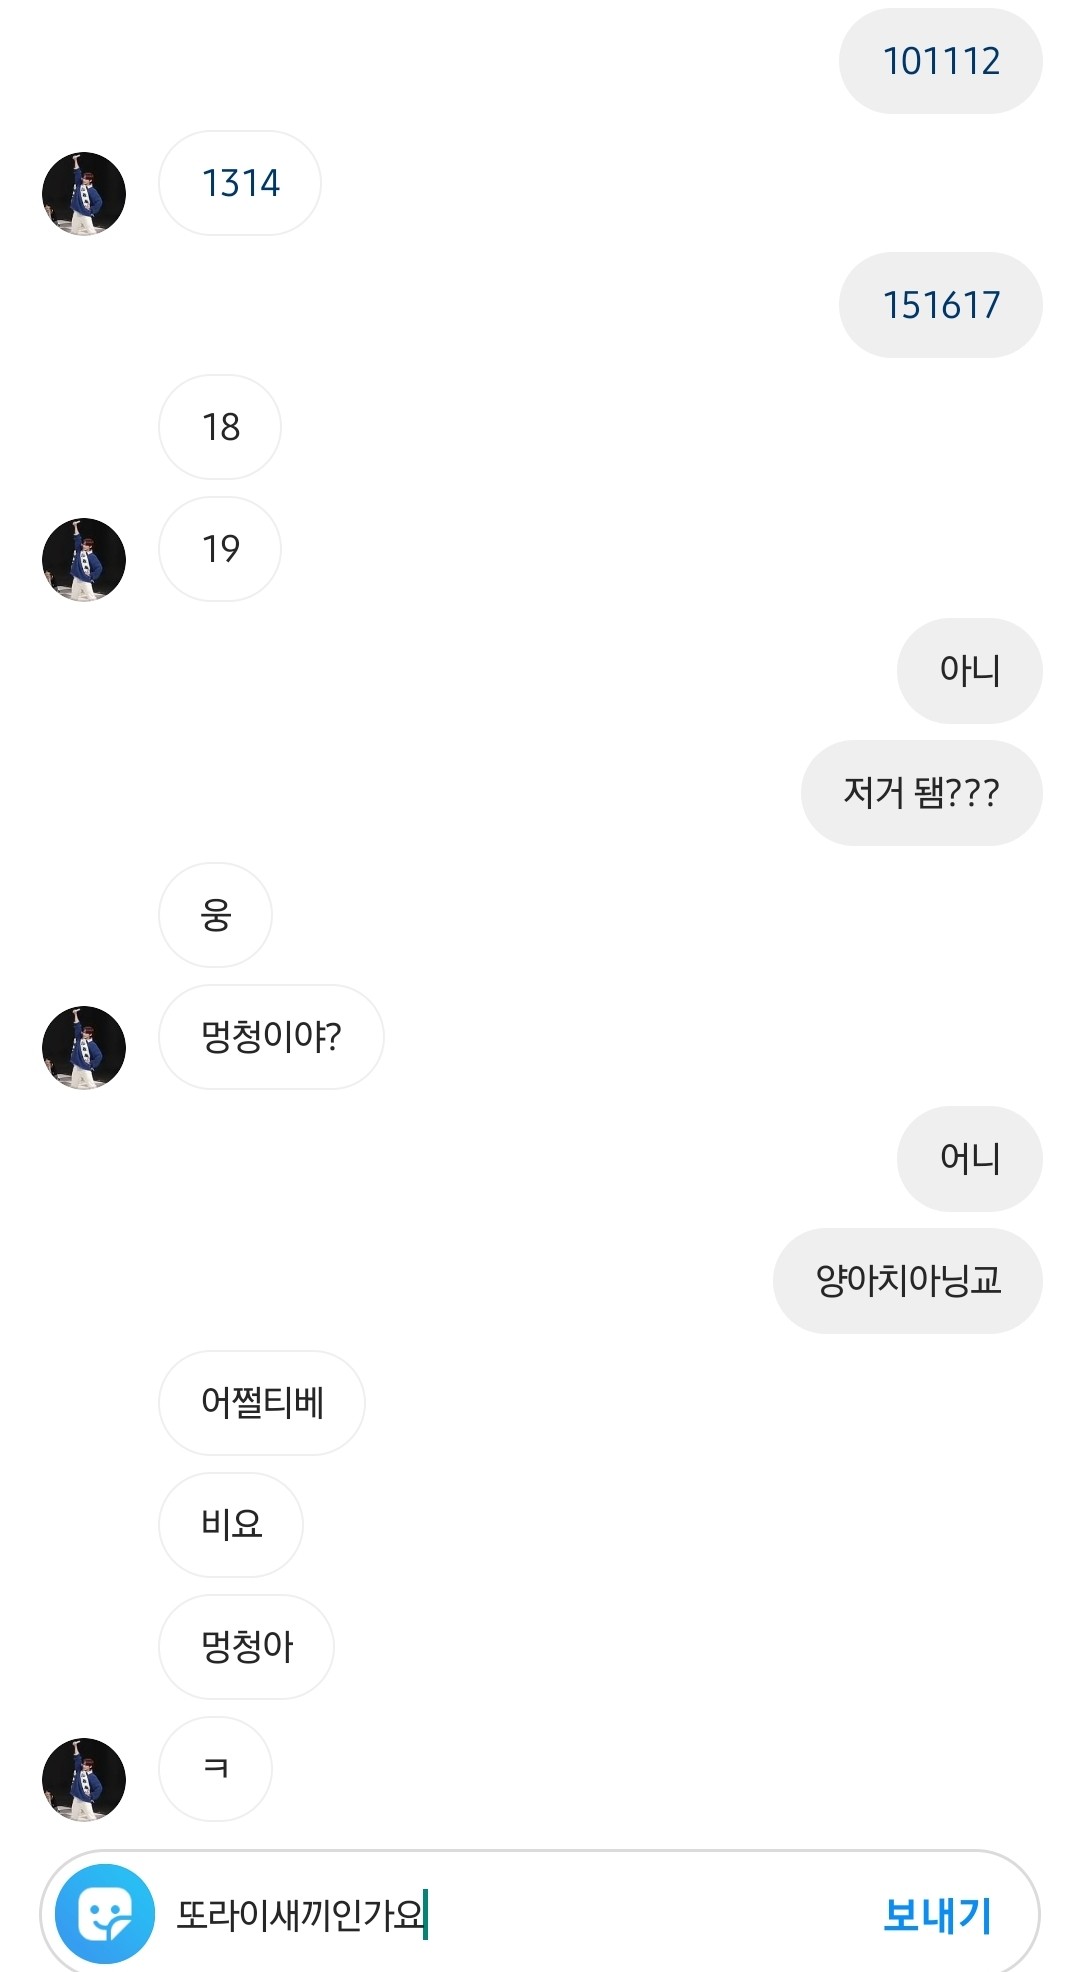
Task: Open the sticker picker icon
Action: pos(104,1914)
